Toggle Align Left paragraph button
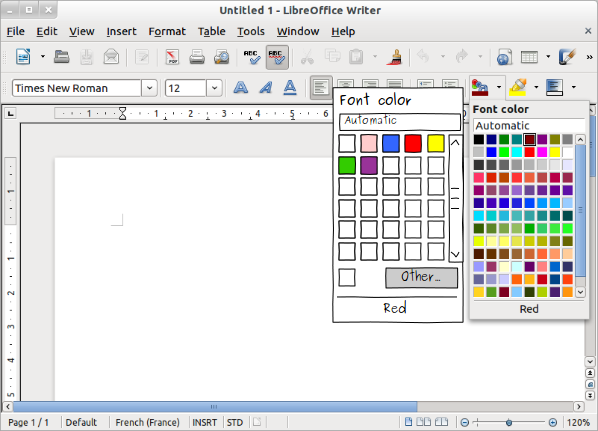The width and height of the screenshot is (598, 431). pos(321,88)
